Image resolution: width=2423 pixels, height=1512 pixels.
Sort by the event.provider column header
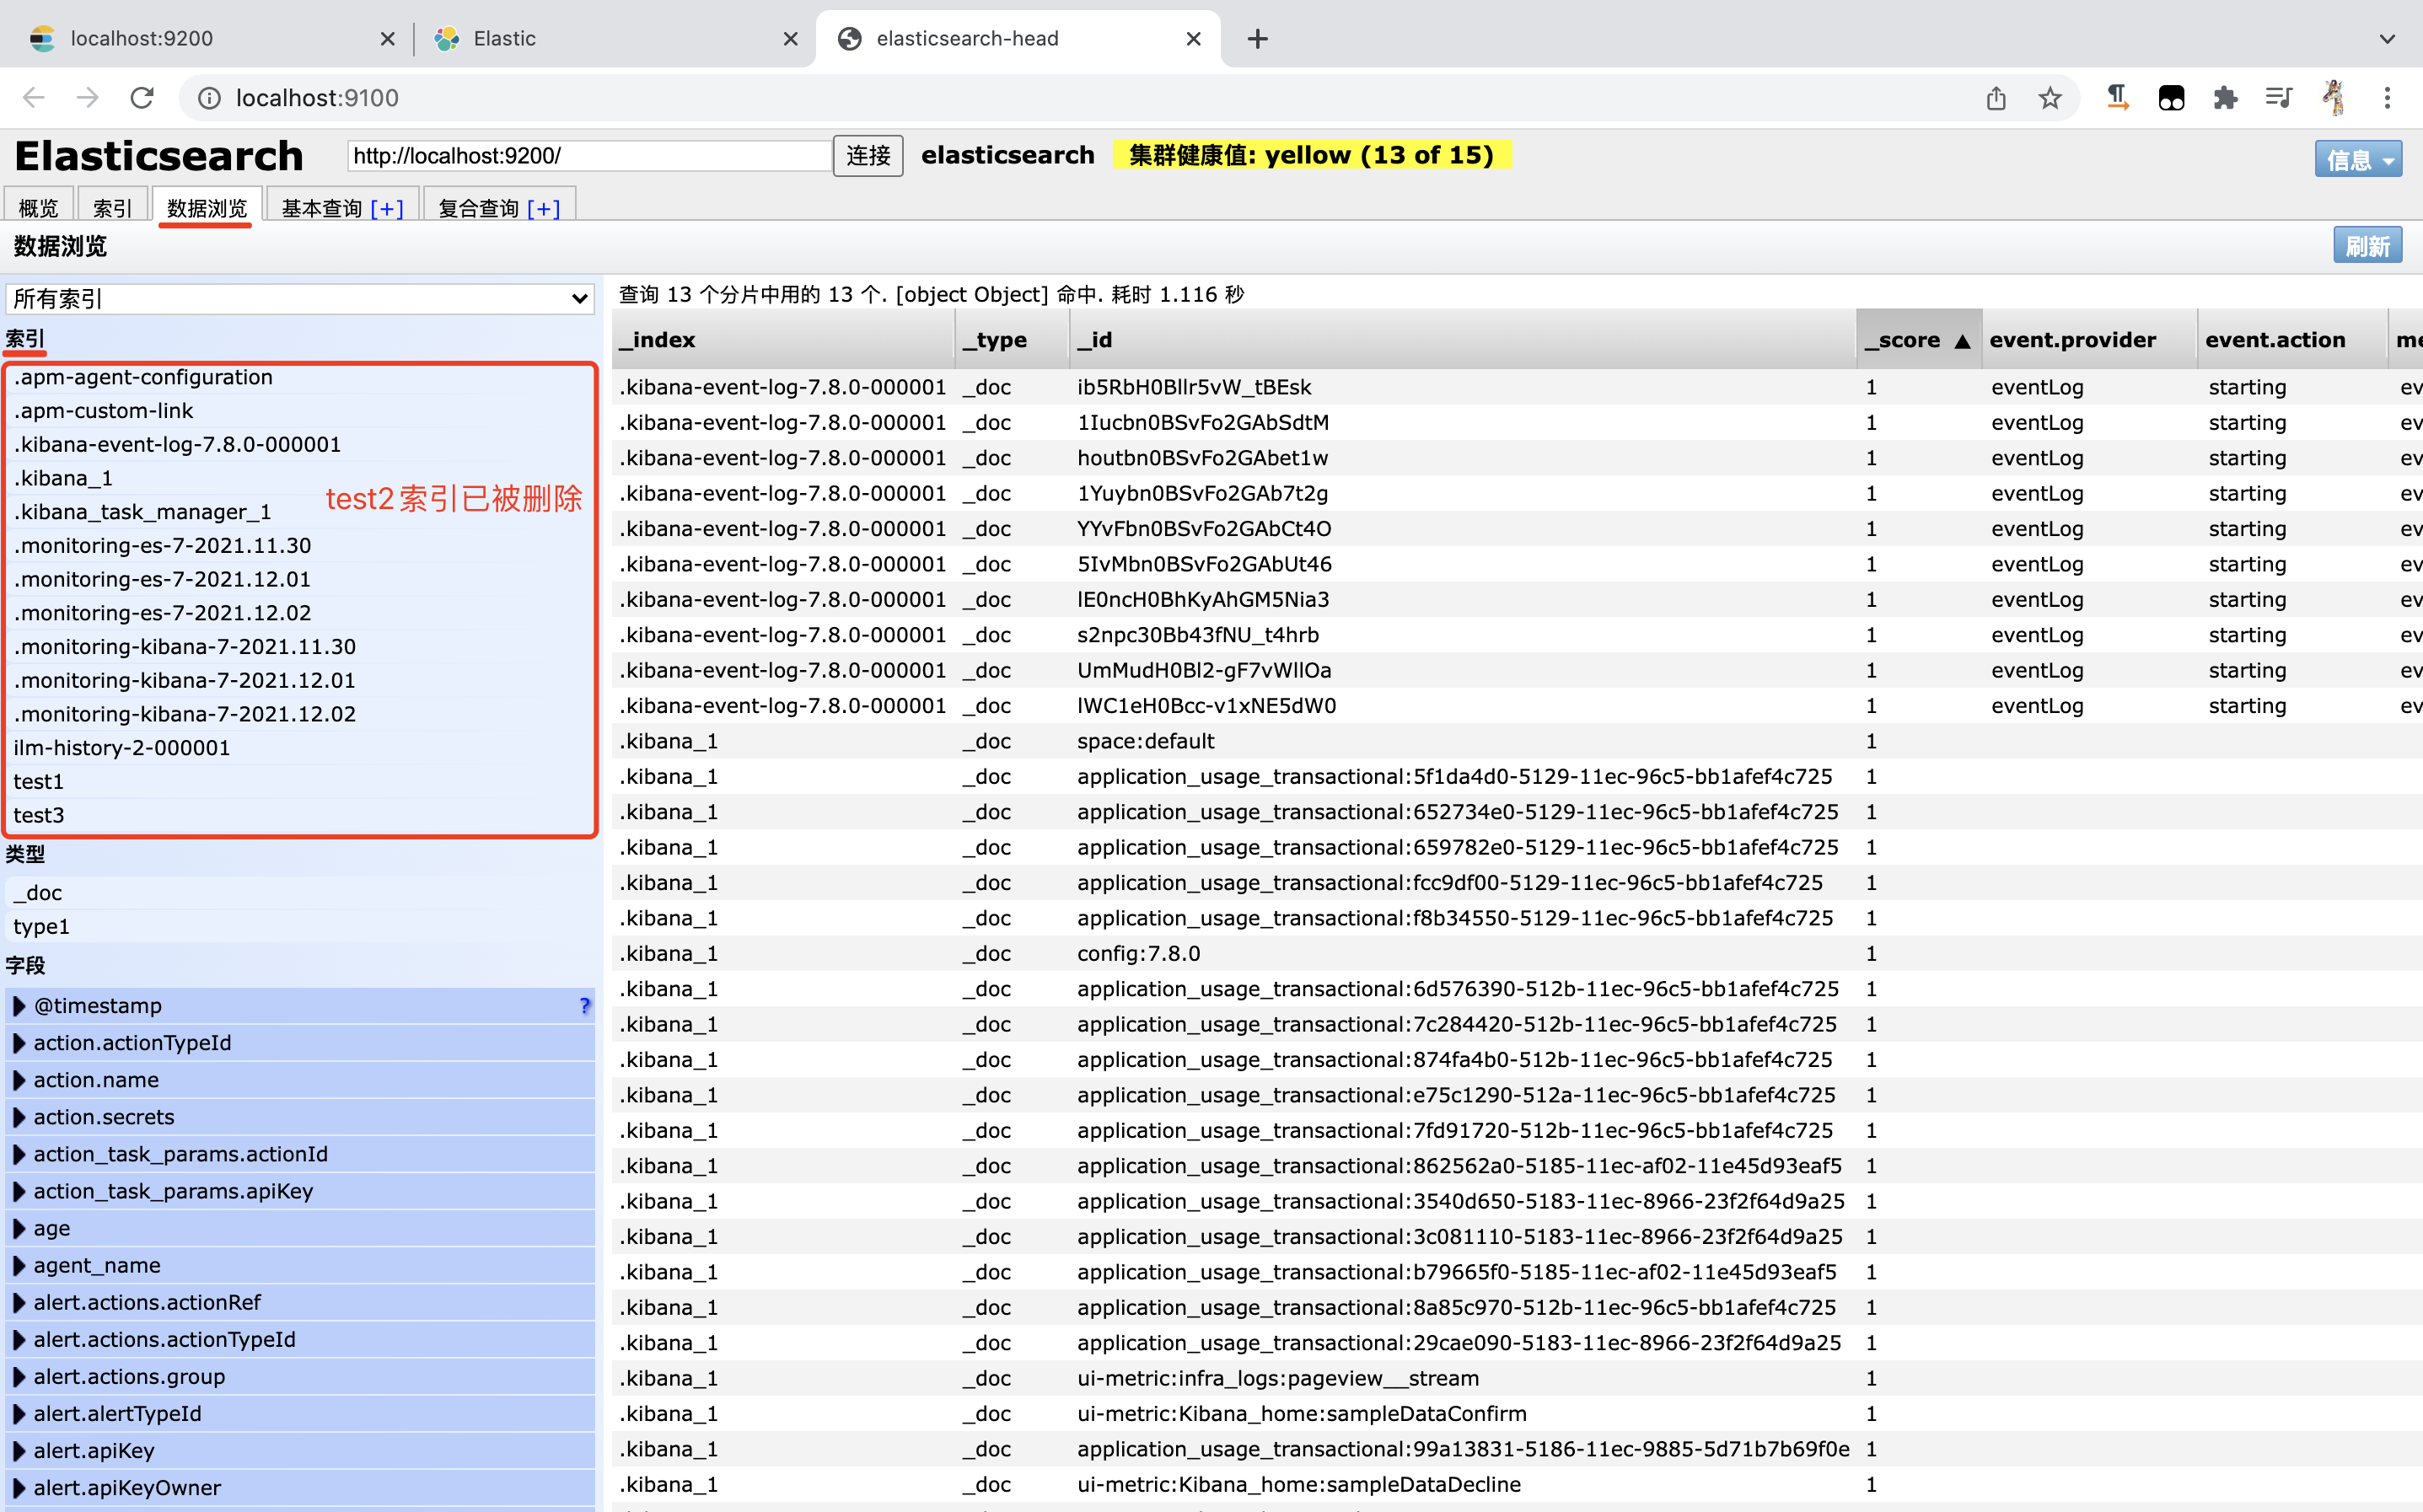2088,340
